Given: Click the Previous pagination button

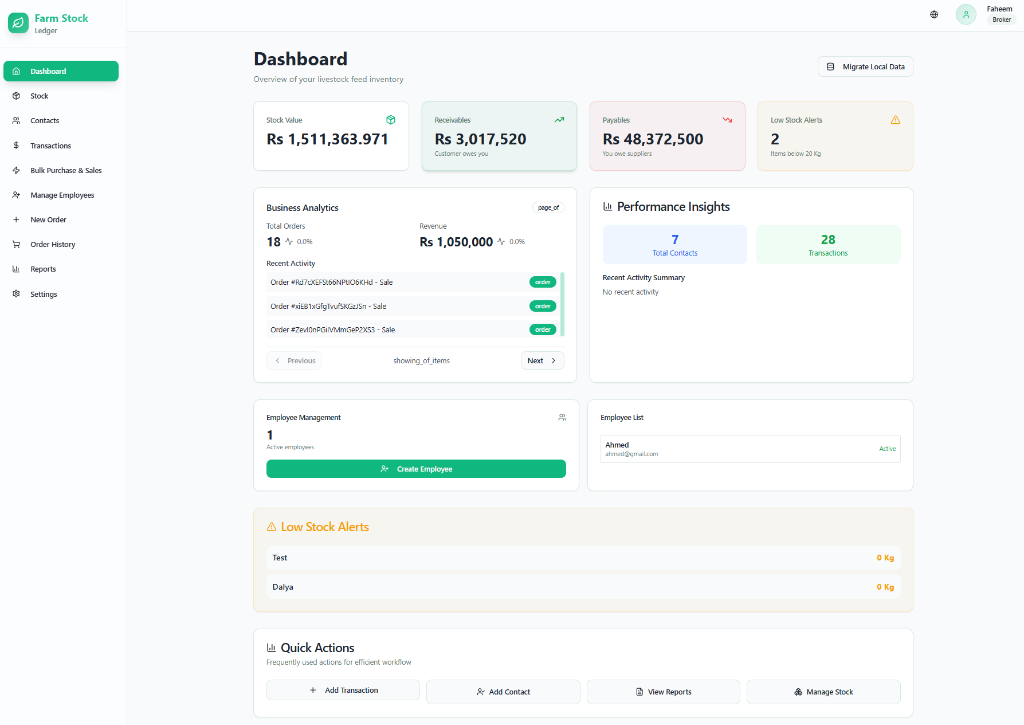Looking at the screenshot, I should [294, 361].
